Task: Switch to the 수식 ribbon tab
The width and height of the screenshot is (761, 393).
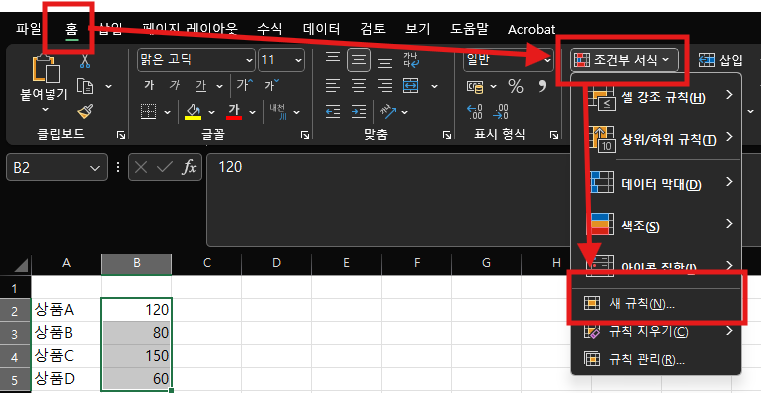Action: point(269,30)
